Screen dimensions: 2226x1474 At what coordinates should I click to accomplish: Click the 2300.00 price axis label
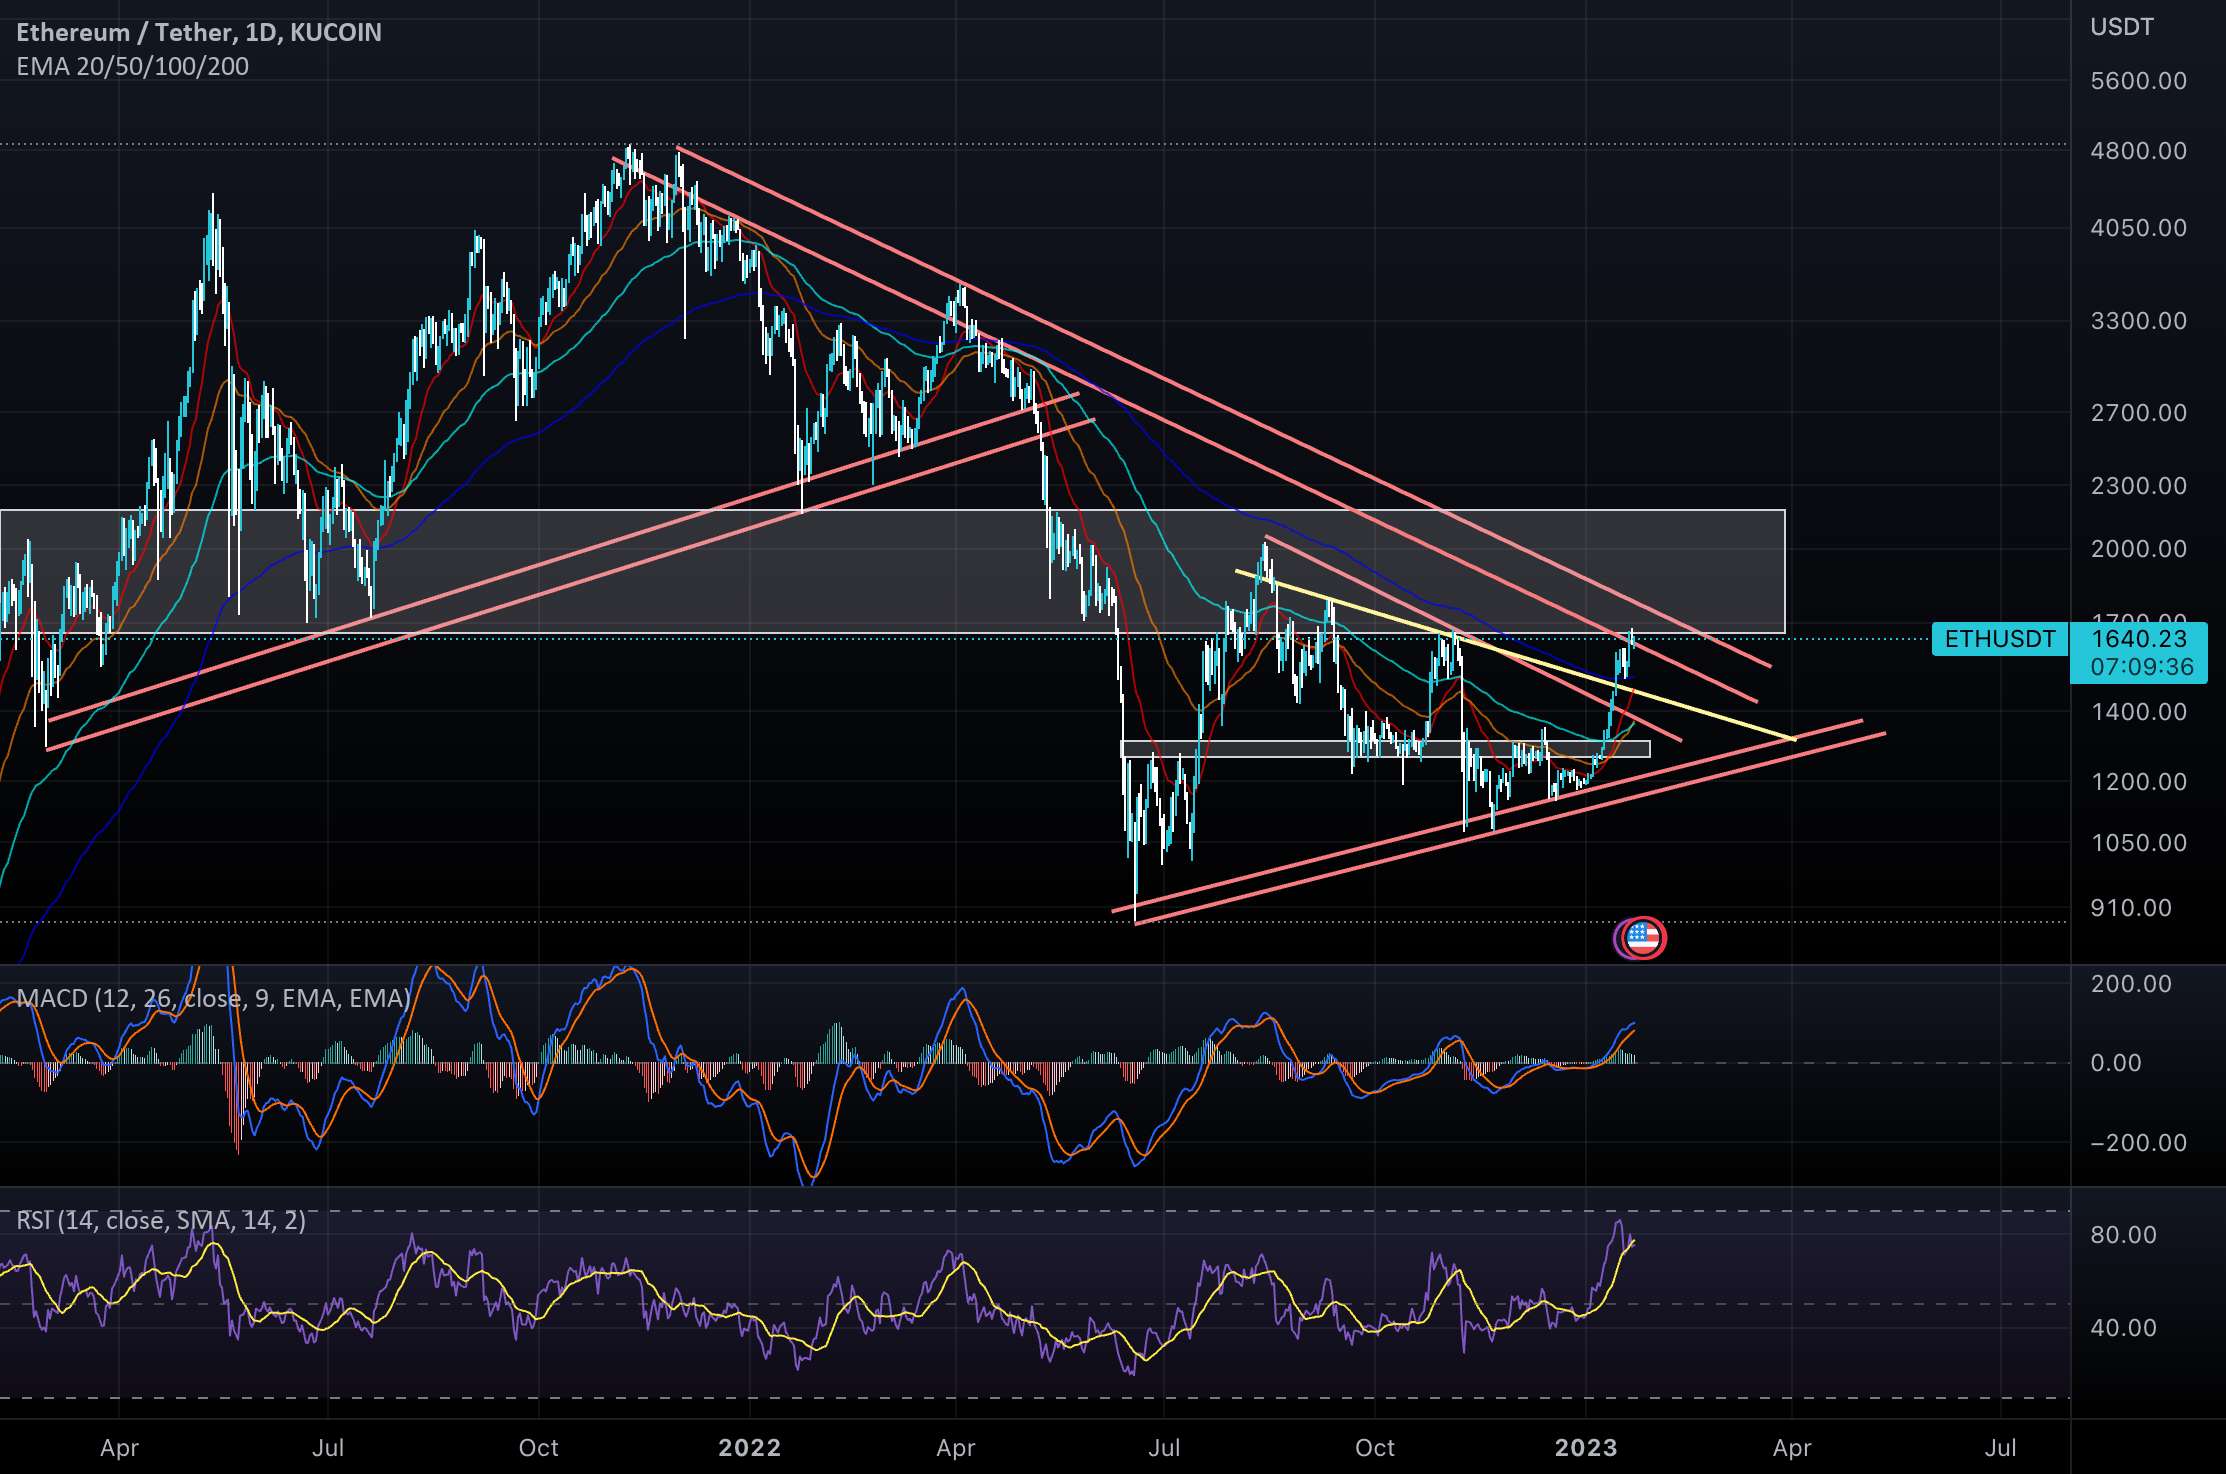coord(2138,486)
